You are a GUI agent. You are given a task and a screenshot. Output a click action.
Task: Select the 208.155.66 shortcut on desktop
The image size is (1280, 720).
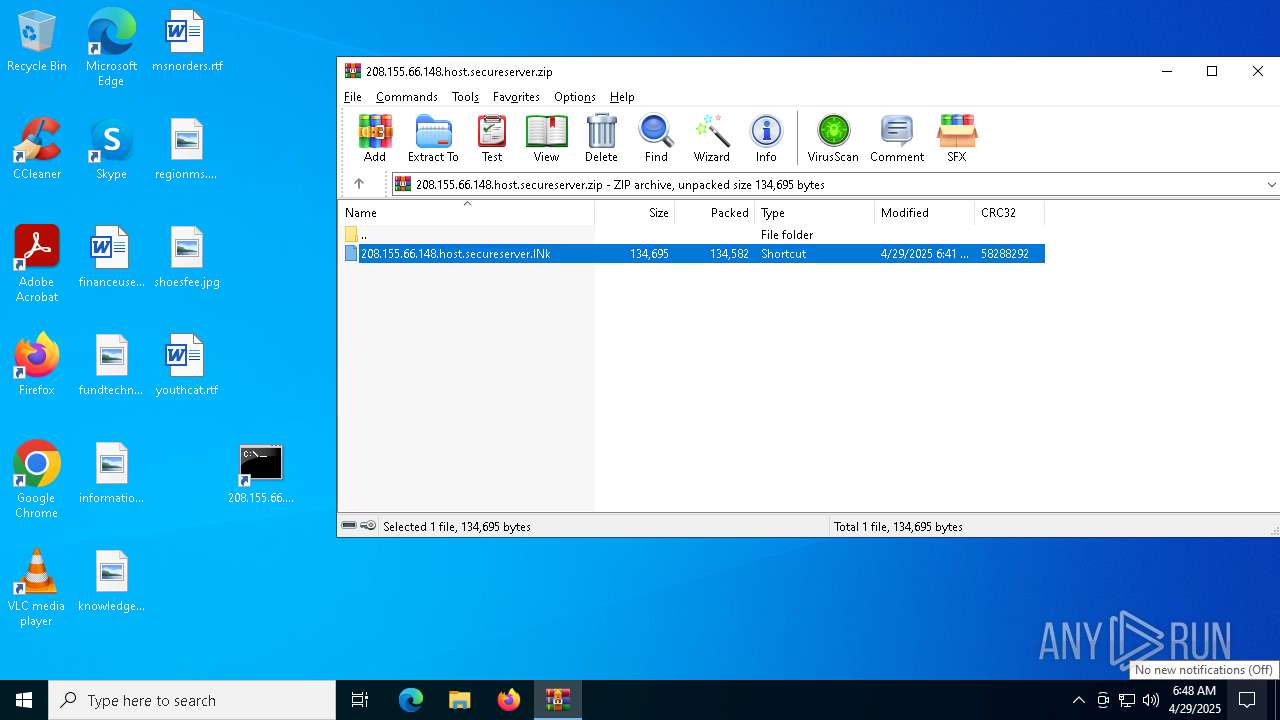click(x=261, y=474)
